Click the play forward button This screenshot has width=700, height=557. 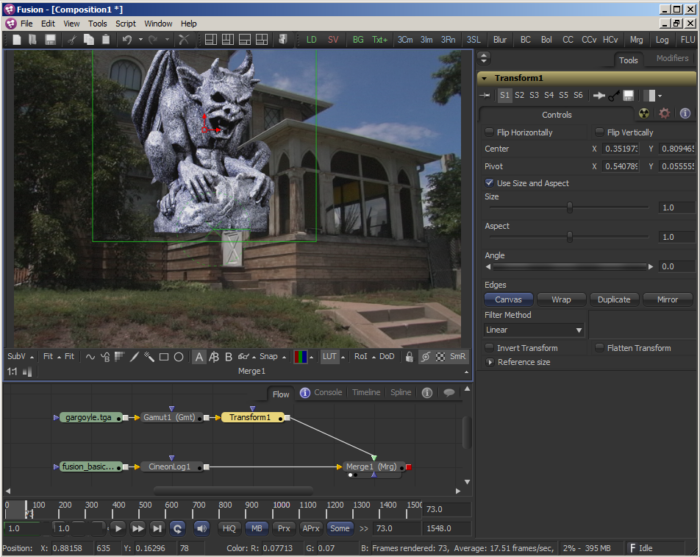tap(118, 528)
